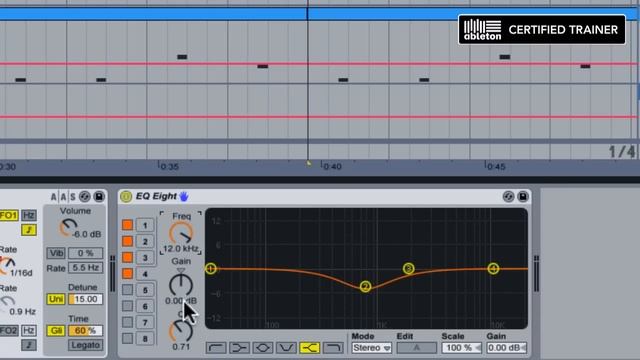Viewport: 640px width, 360px height.
Task: Toggle the LFO2 button
Action: point(9,330)
